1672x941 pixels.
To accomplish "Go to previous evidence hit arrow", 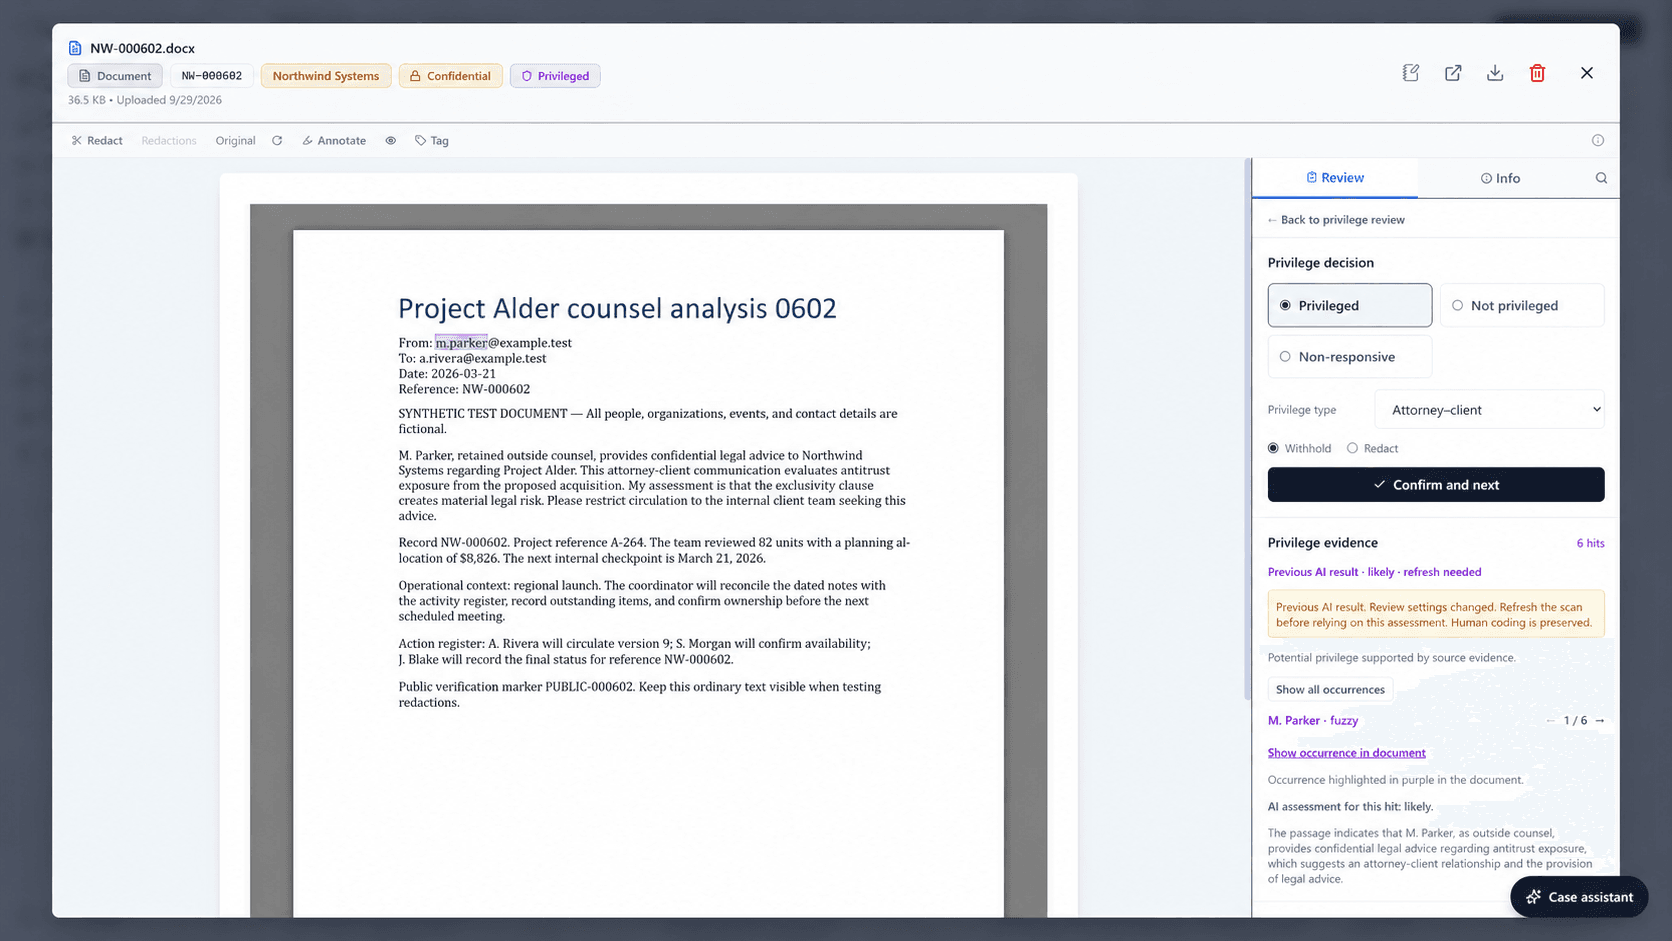I will click(x=1550, y=721).
